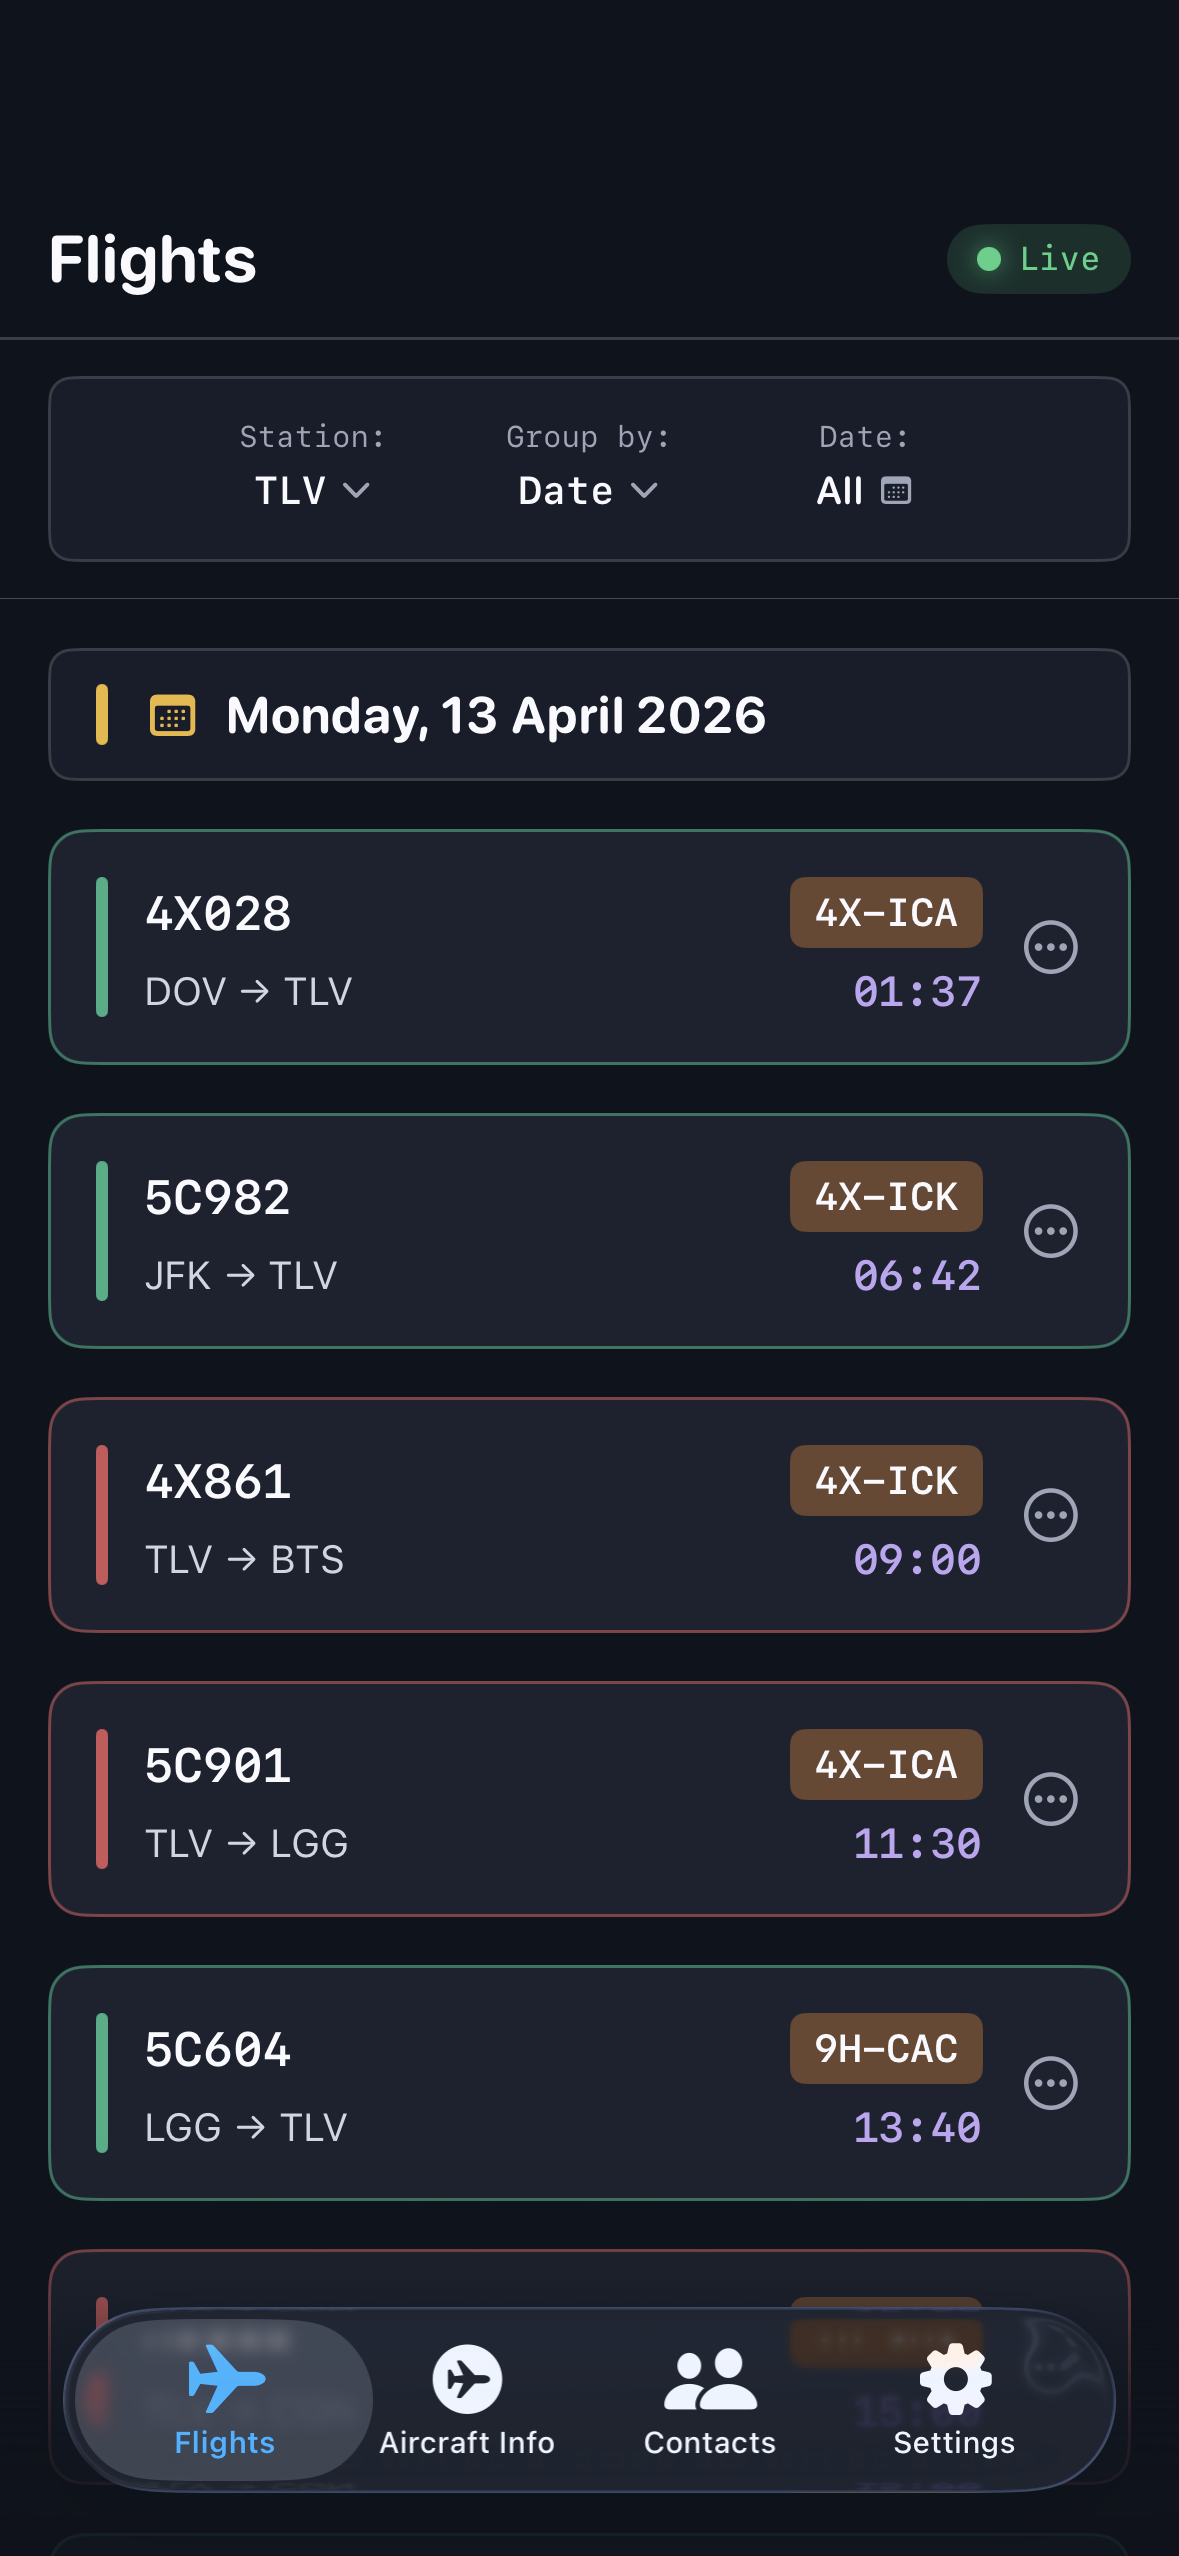
Task: Tap the airplane icon in Flights tab
Action: tap(226, 2378)
